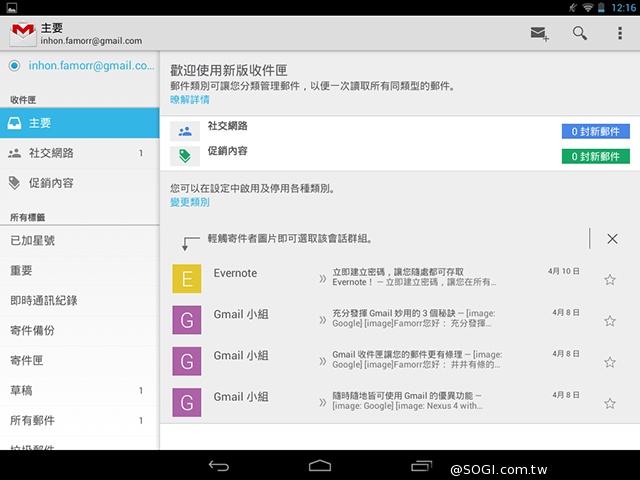Screen dimensions: 640x480
Task: Tap the blue 0 封新郵件 button
Action: tap(596, 131)
